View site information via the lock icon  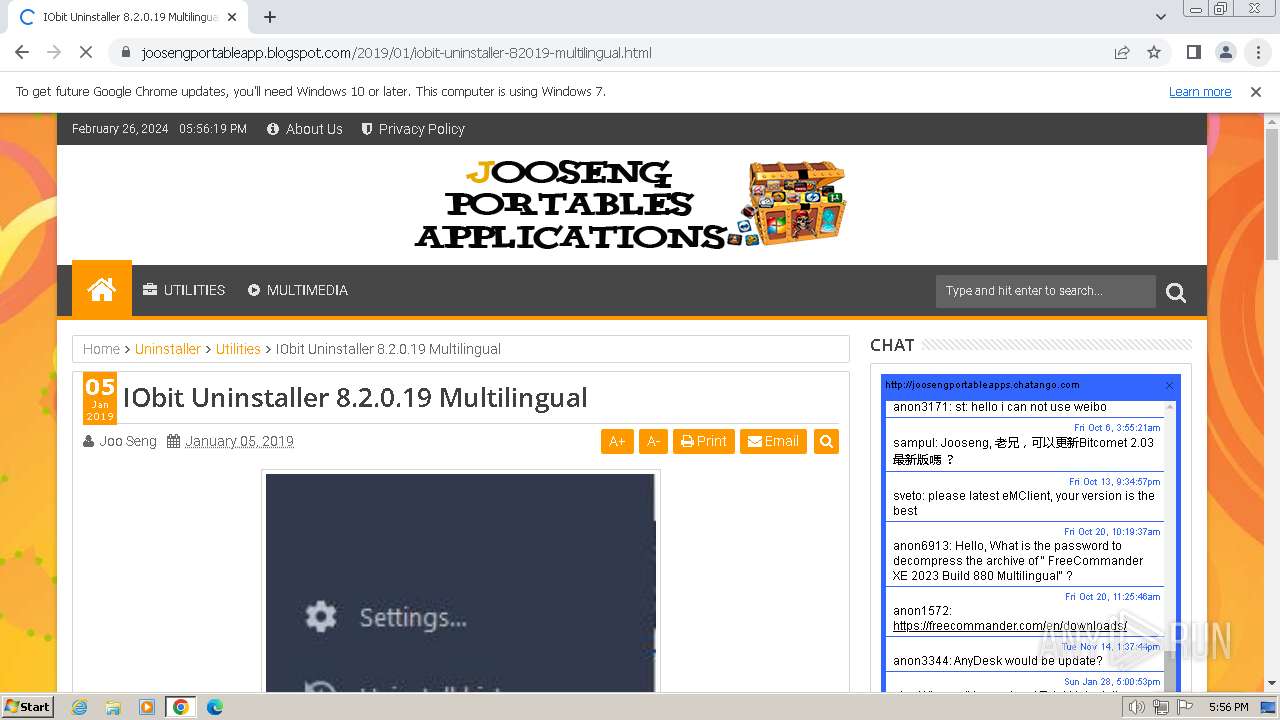pos(125,52)
